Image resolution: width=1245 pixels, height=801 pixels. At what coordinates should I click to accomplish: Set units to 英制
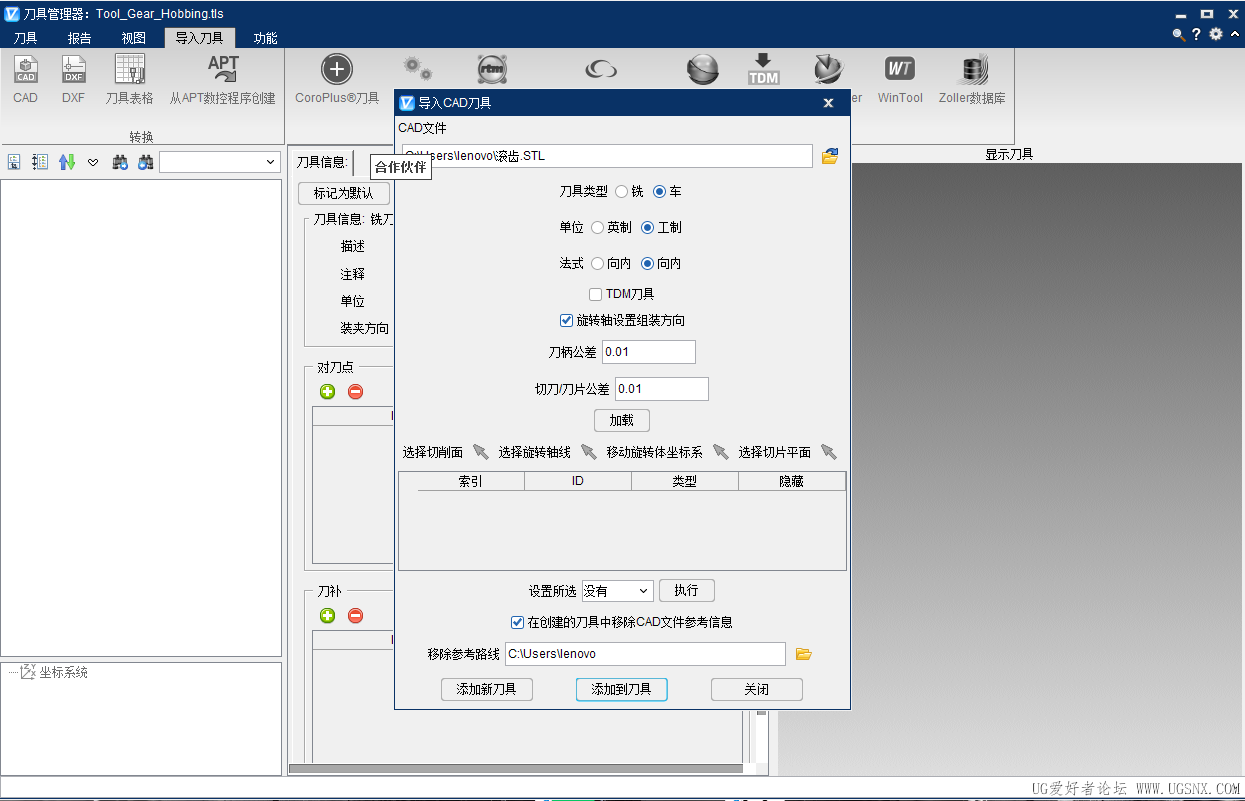pos(598,227)
